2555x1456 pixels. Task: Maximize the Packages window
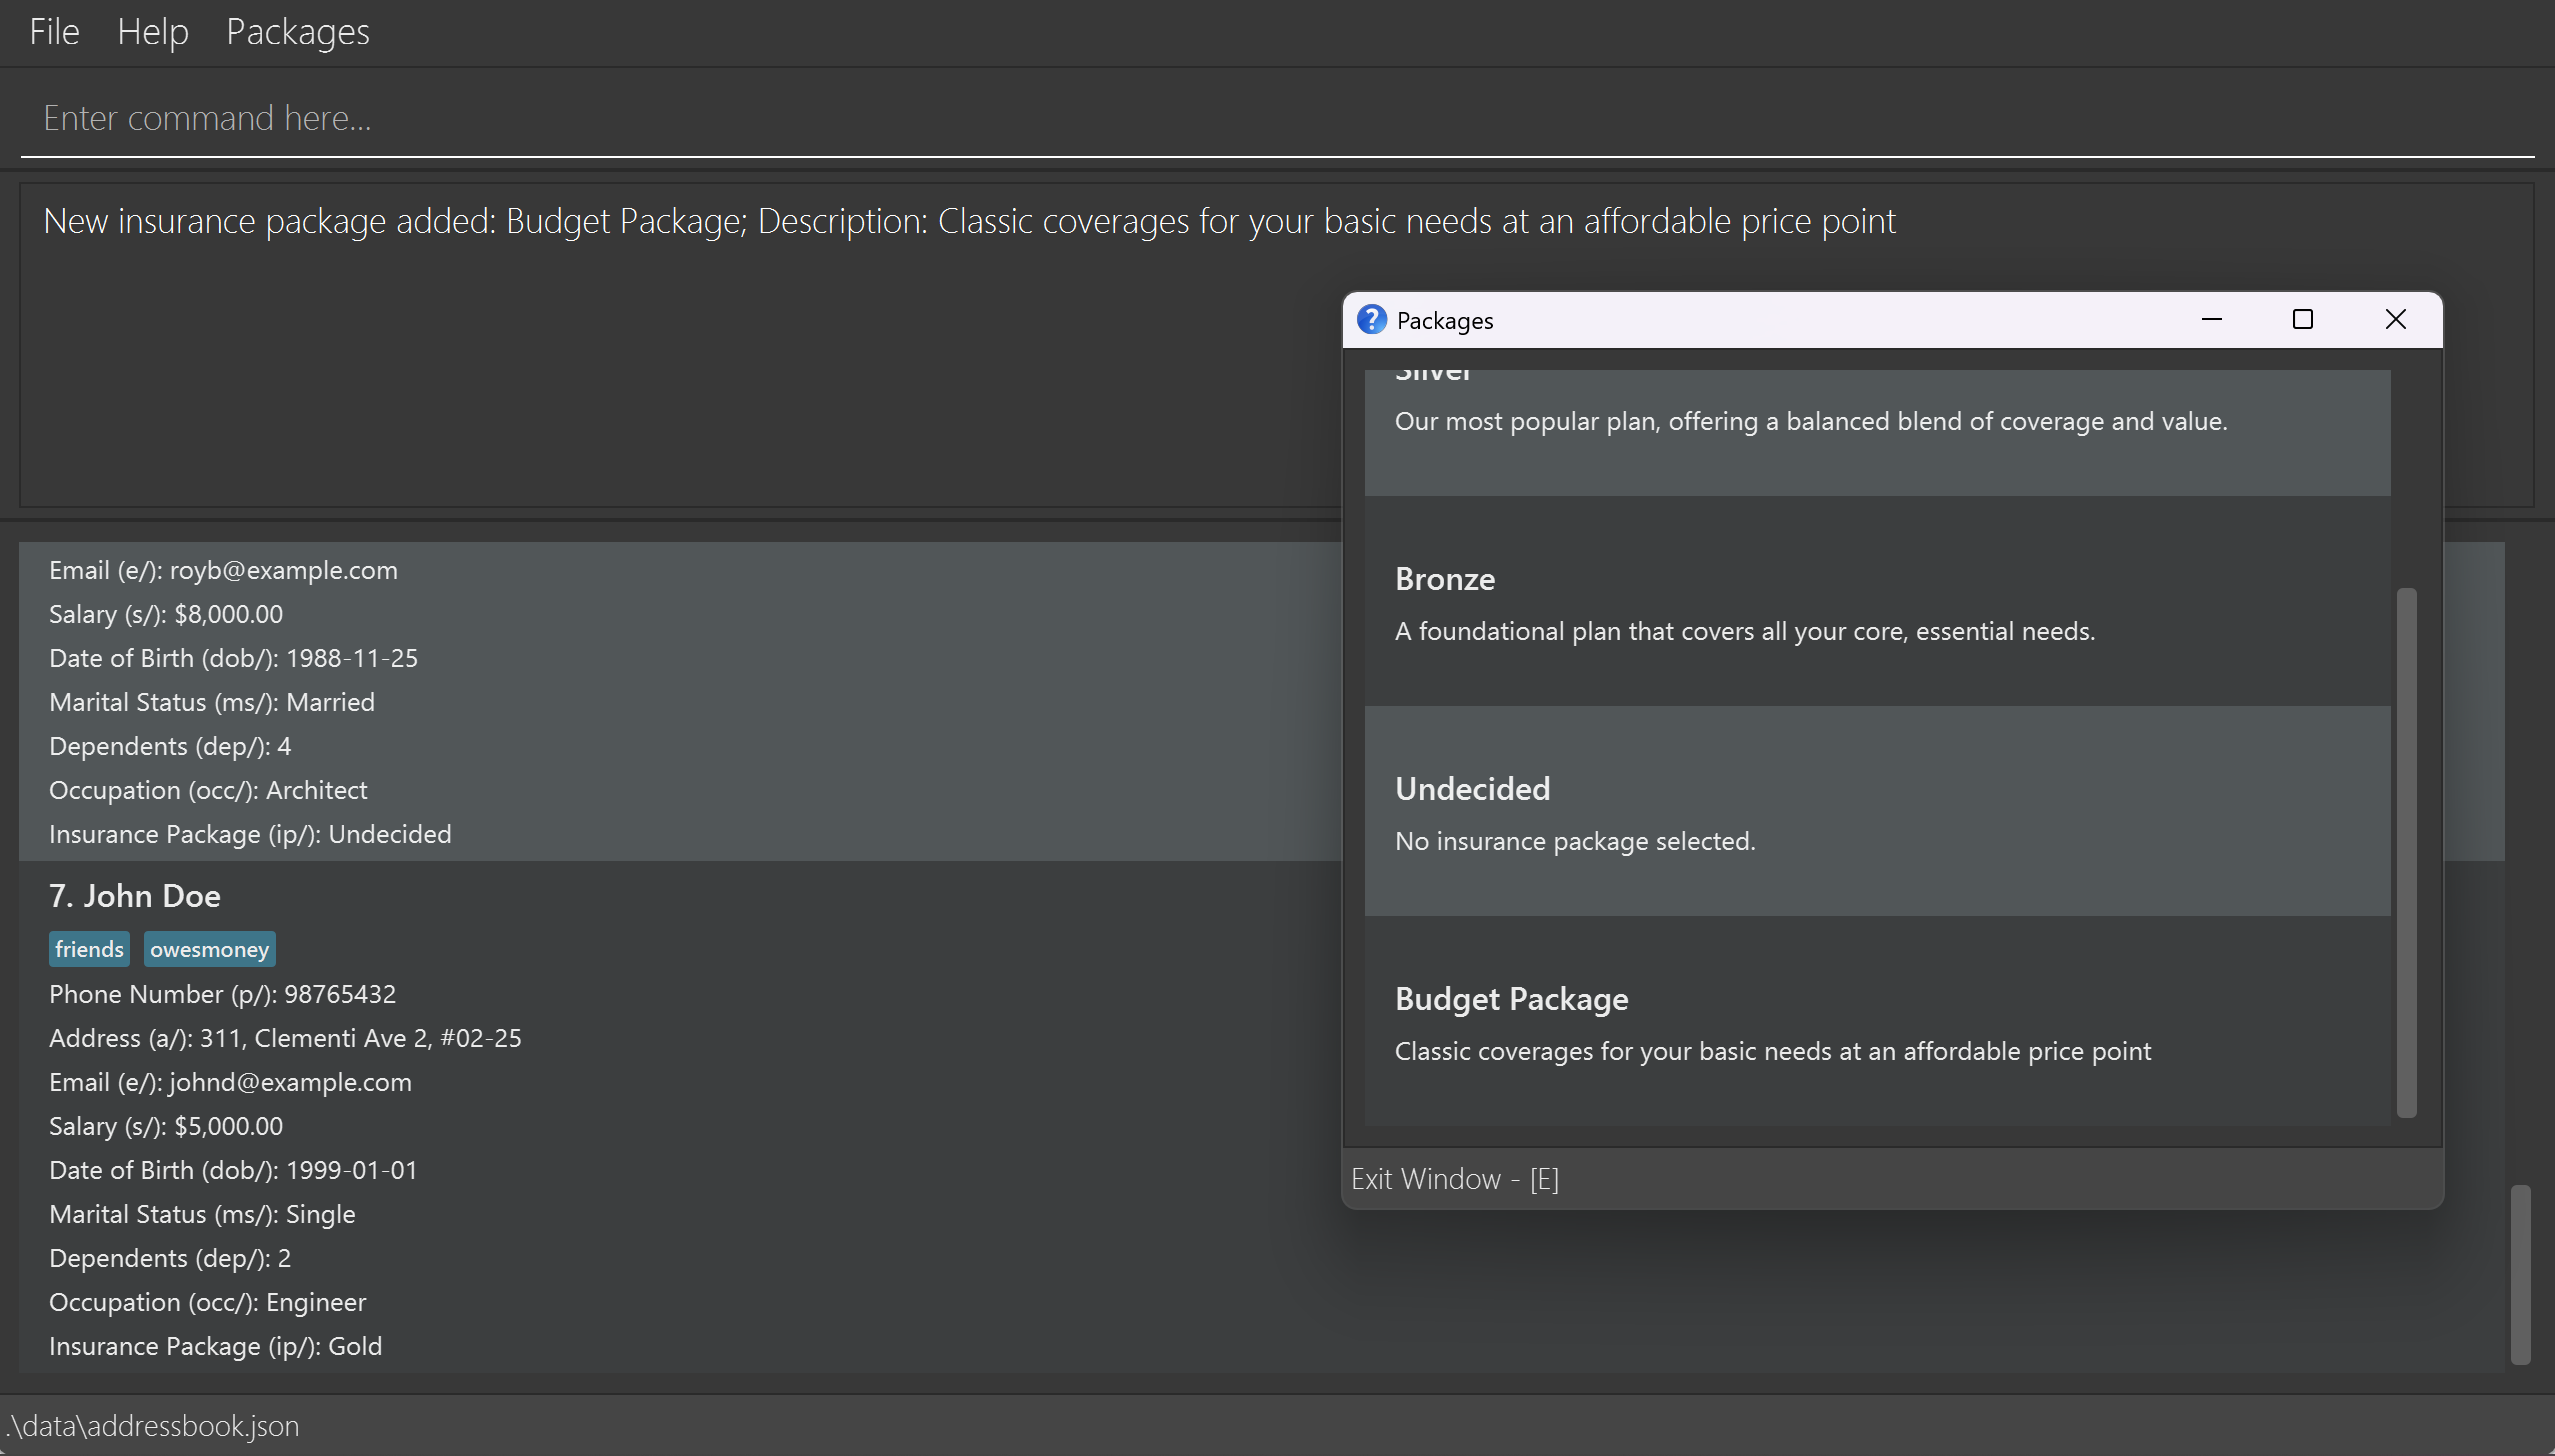[2303, 319]
